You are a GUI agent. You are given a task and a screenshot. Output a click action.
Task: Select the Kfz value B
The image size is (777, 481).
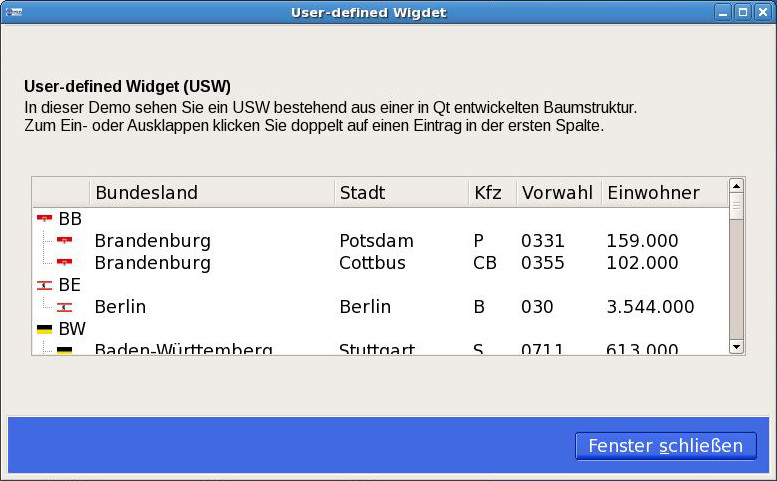tap(479, 307)
